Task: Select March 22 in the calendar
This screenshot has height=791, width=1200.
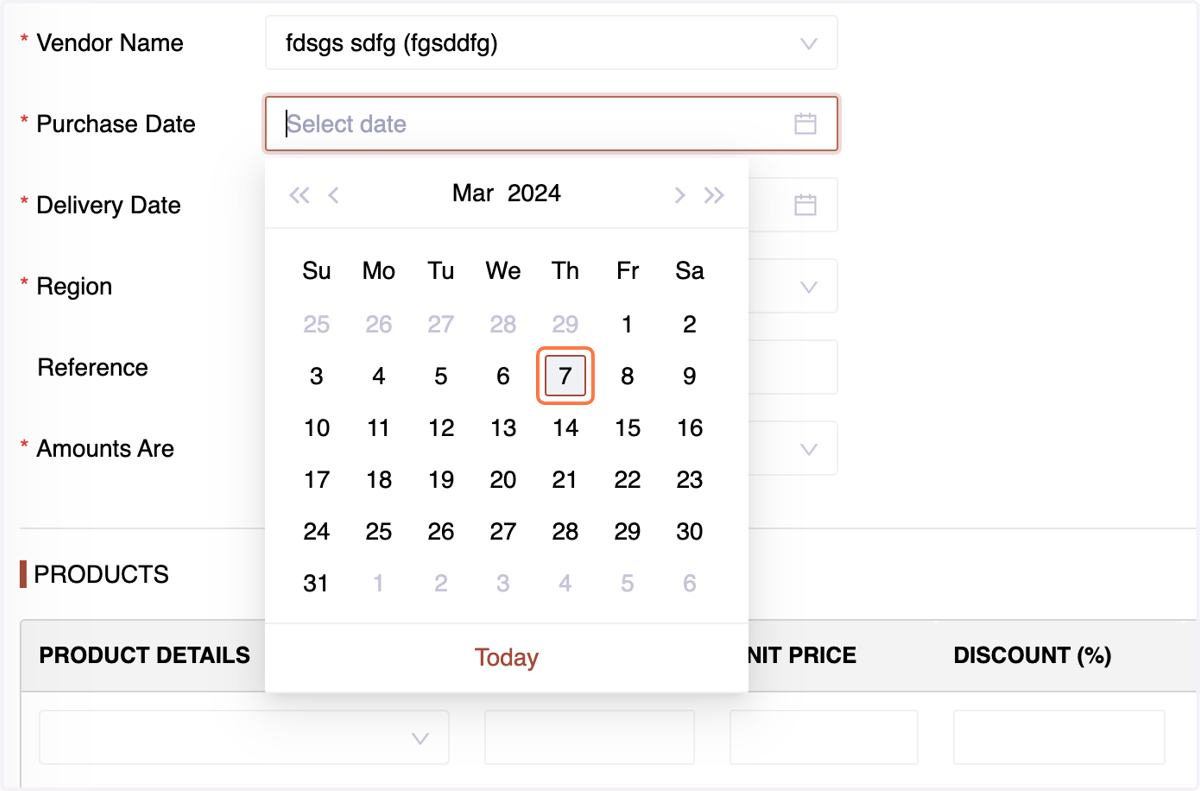Action: point(627,480)
